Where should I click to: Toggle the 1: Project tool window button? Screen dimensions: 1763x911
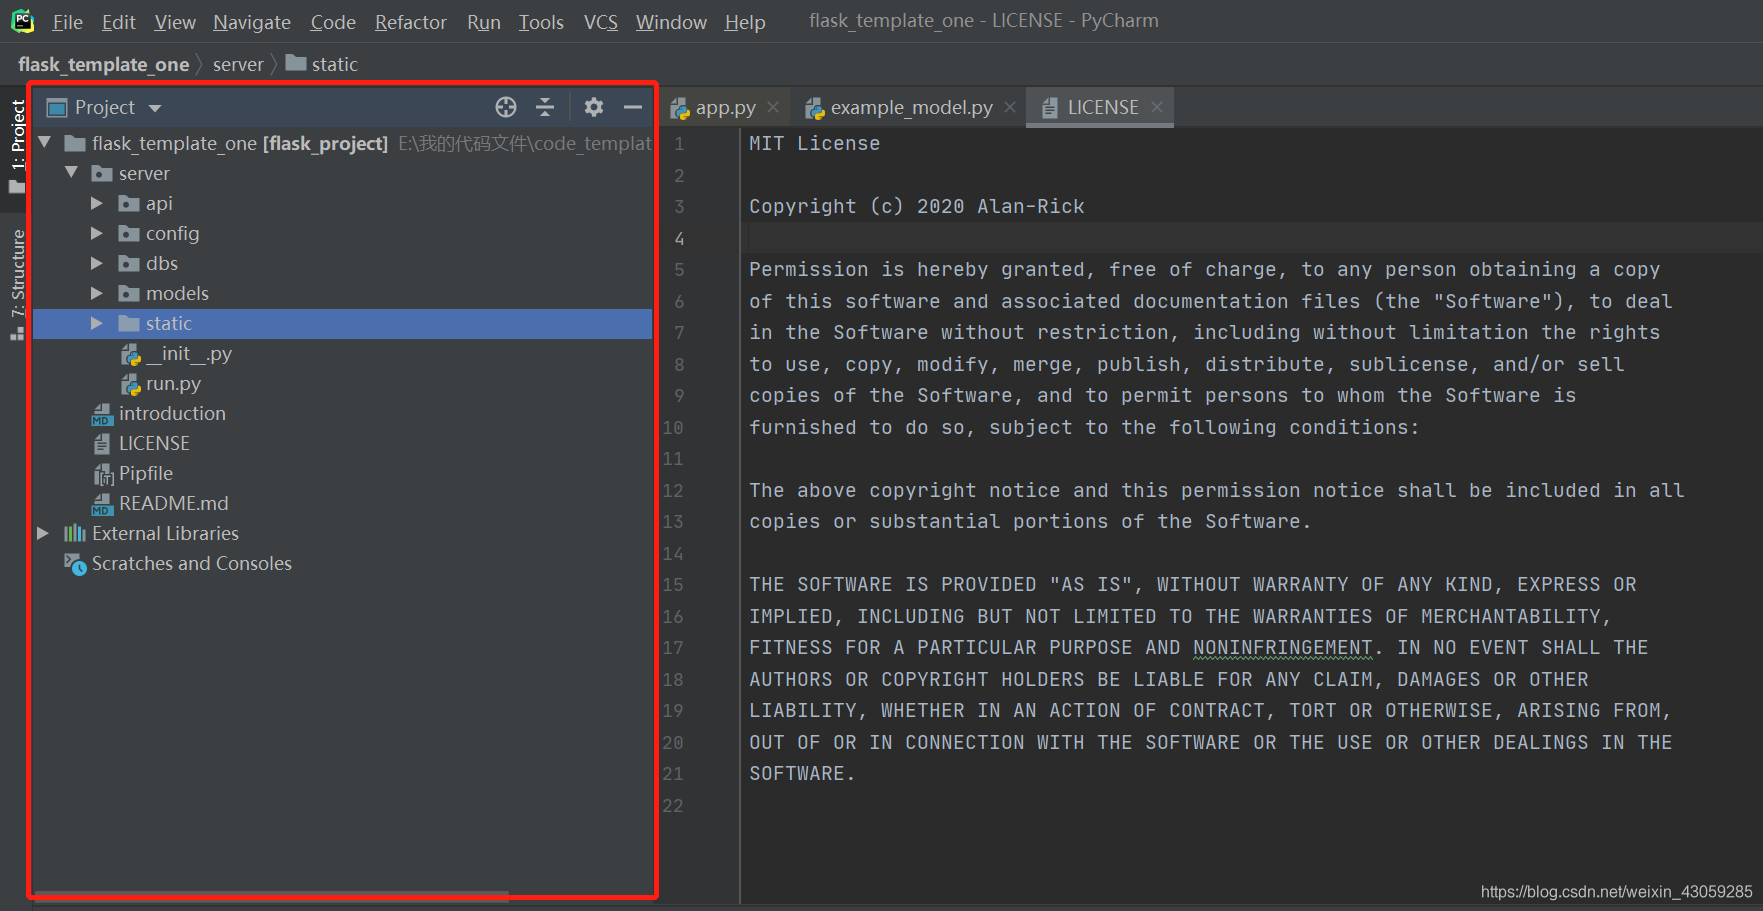17,146
